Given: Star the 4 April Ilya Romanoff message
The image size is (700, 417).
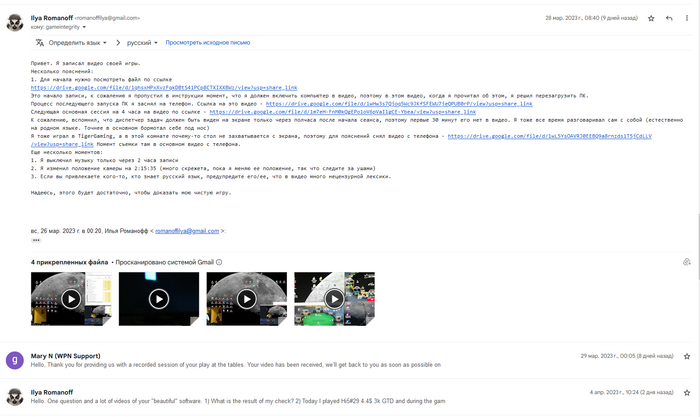Looking at the screenshot, I should (x=687, y=392).
